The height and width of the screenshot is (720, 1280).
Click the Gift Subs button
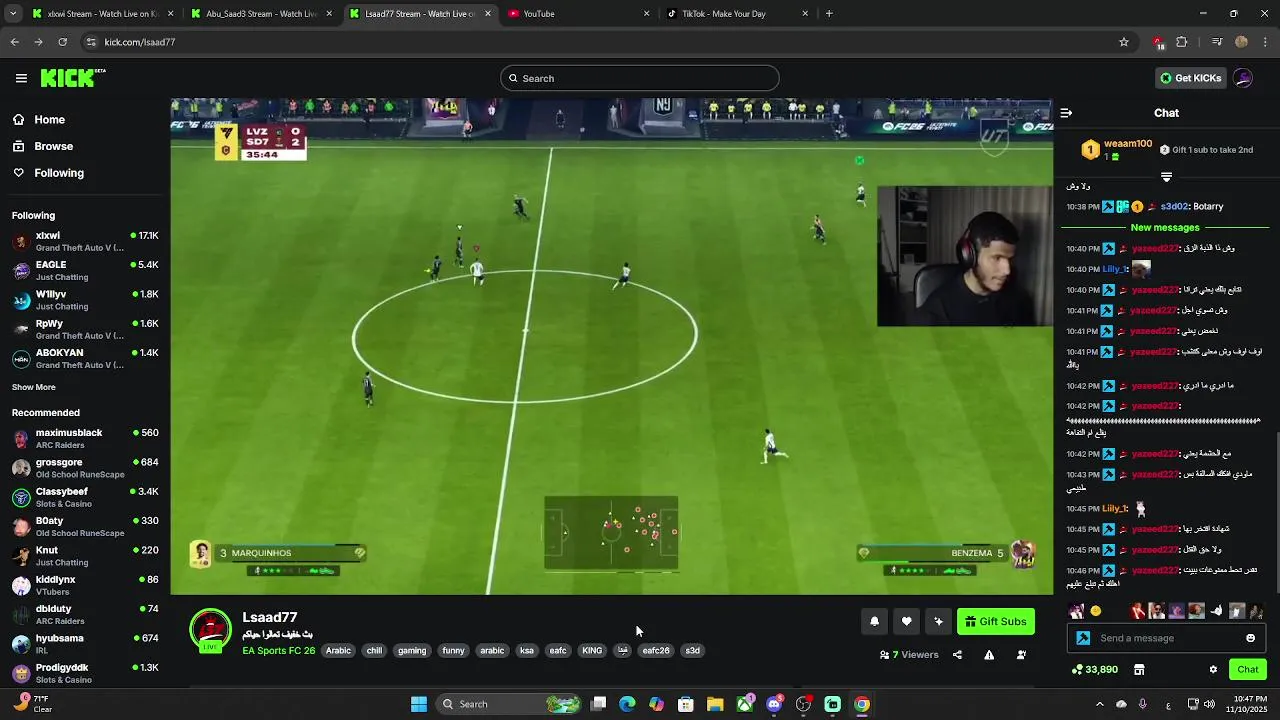pyautogui.click(x=996, y=622)
